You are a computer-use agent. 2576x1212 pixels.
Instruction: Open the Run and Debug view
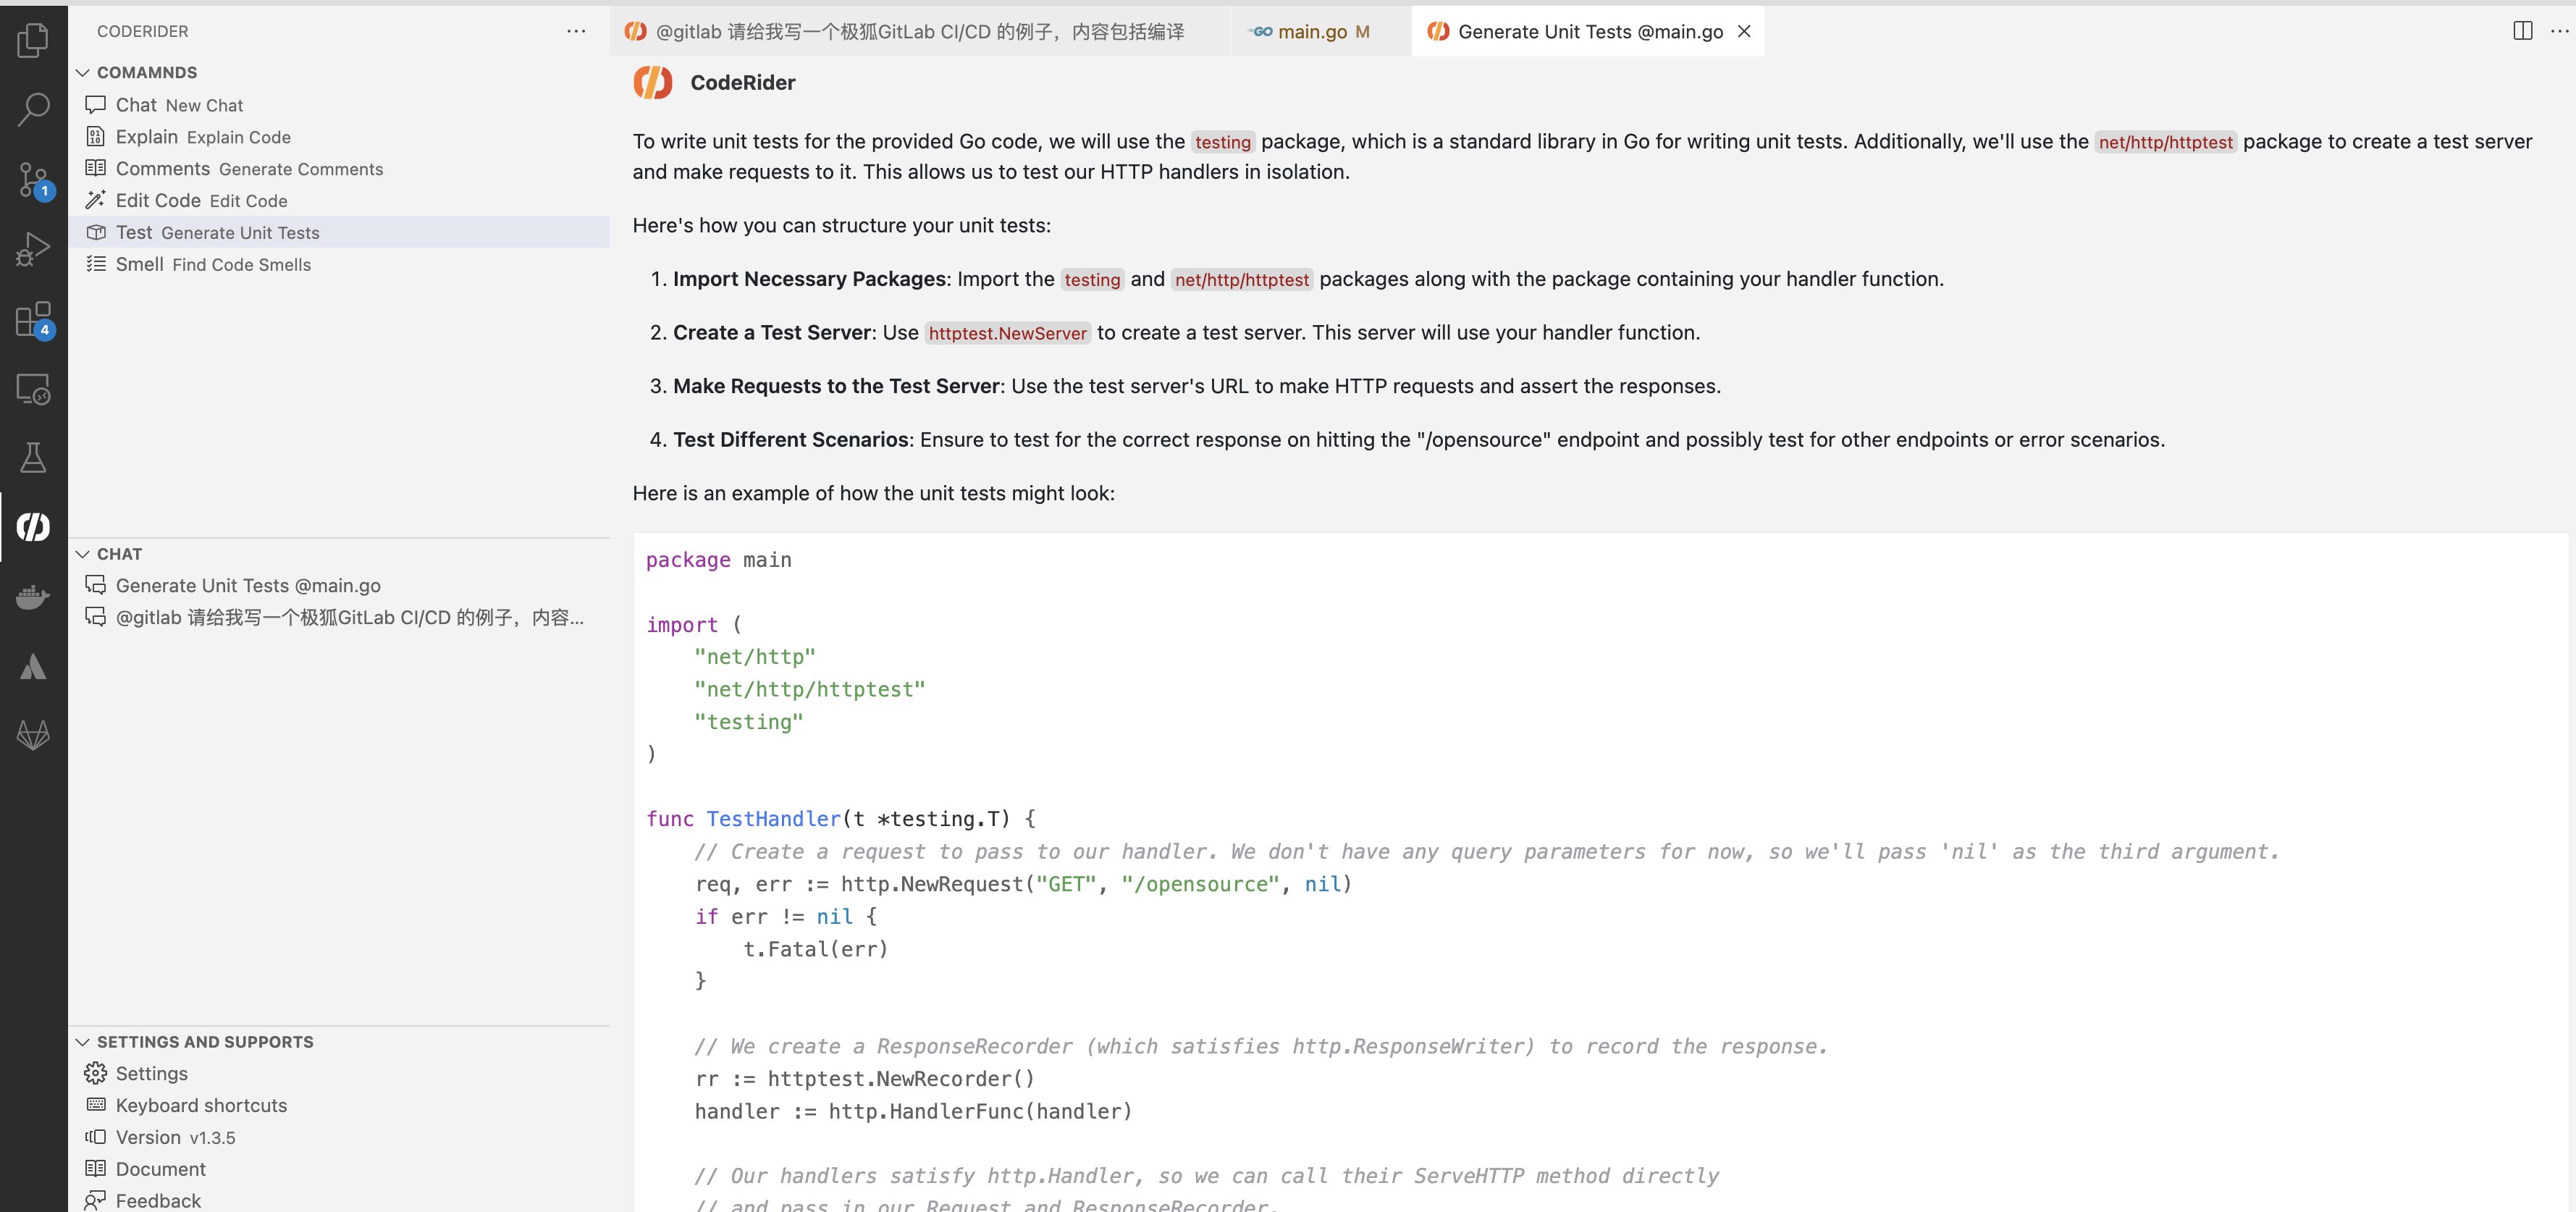[x=33, y=248]
